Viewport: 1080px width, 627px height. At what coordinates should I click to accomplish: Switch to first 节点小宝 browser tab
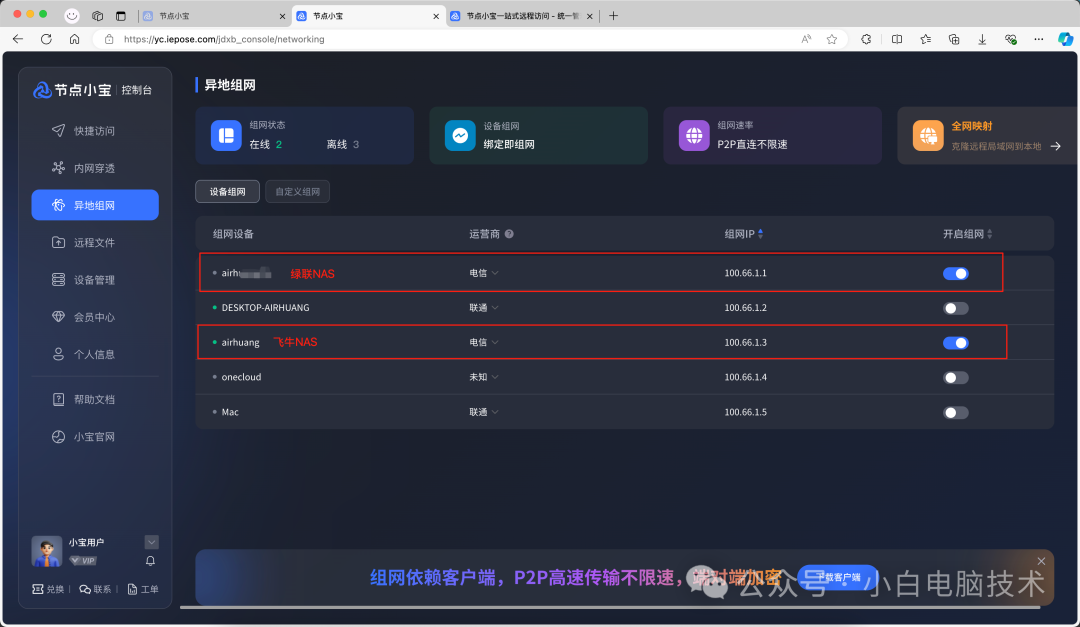point(214,16)
